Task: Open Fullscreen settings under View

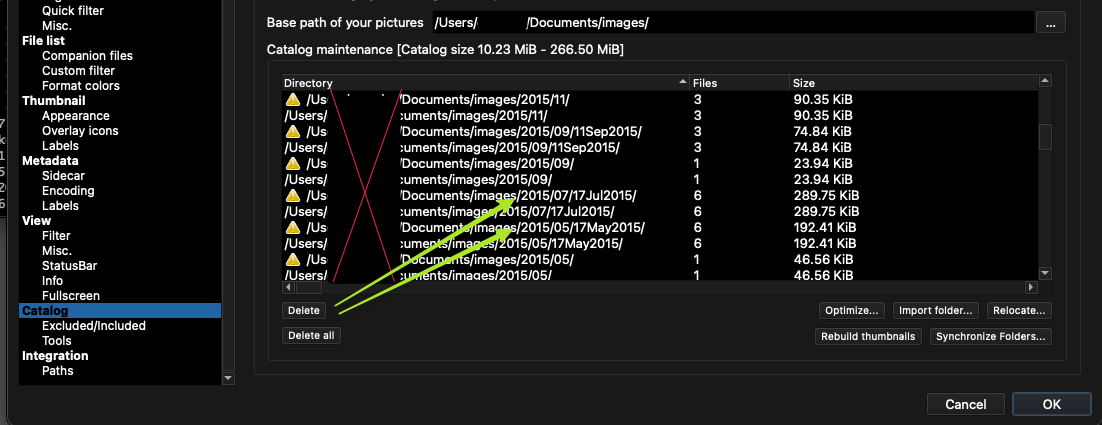Action: coord(70,296)
